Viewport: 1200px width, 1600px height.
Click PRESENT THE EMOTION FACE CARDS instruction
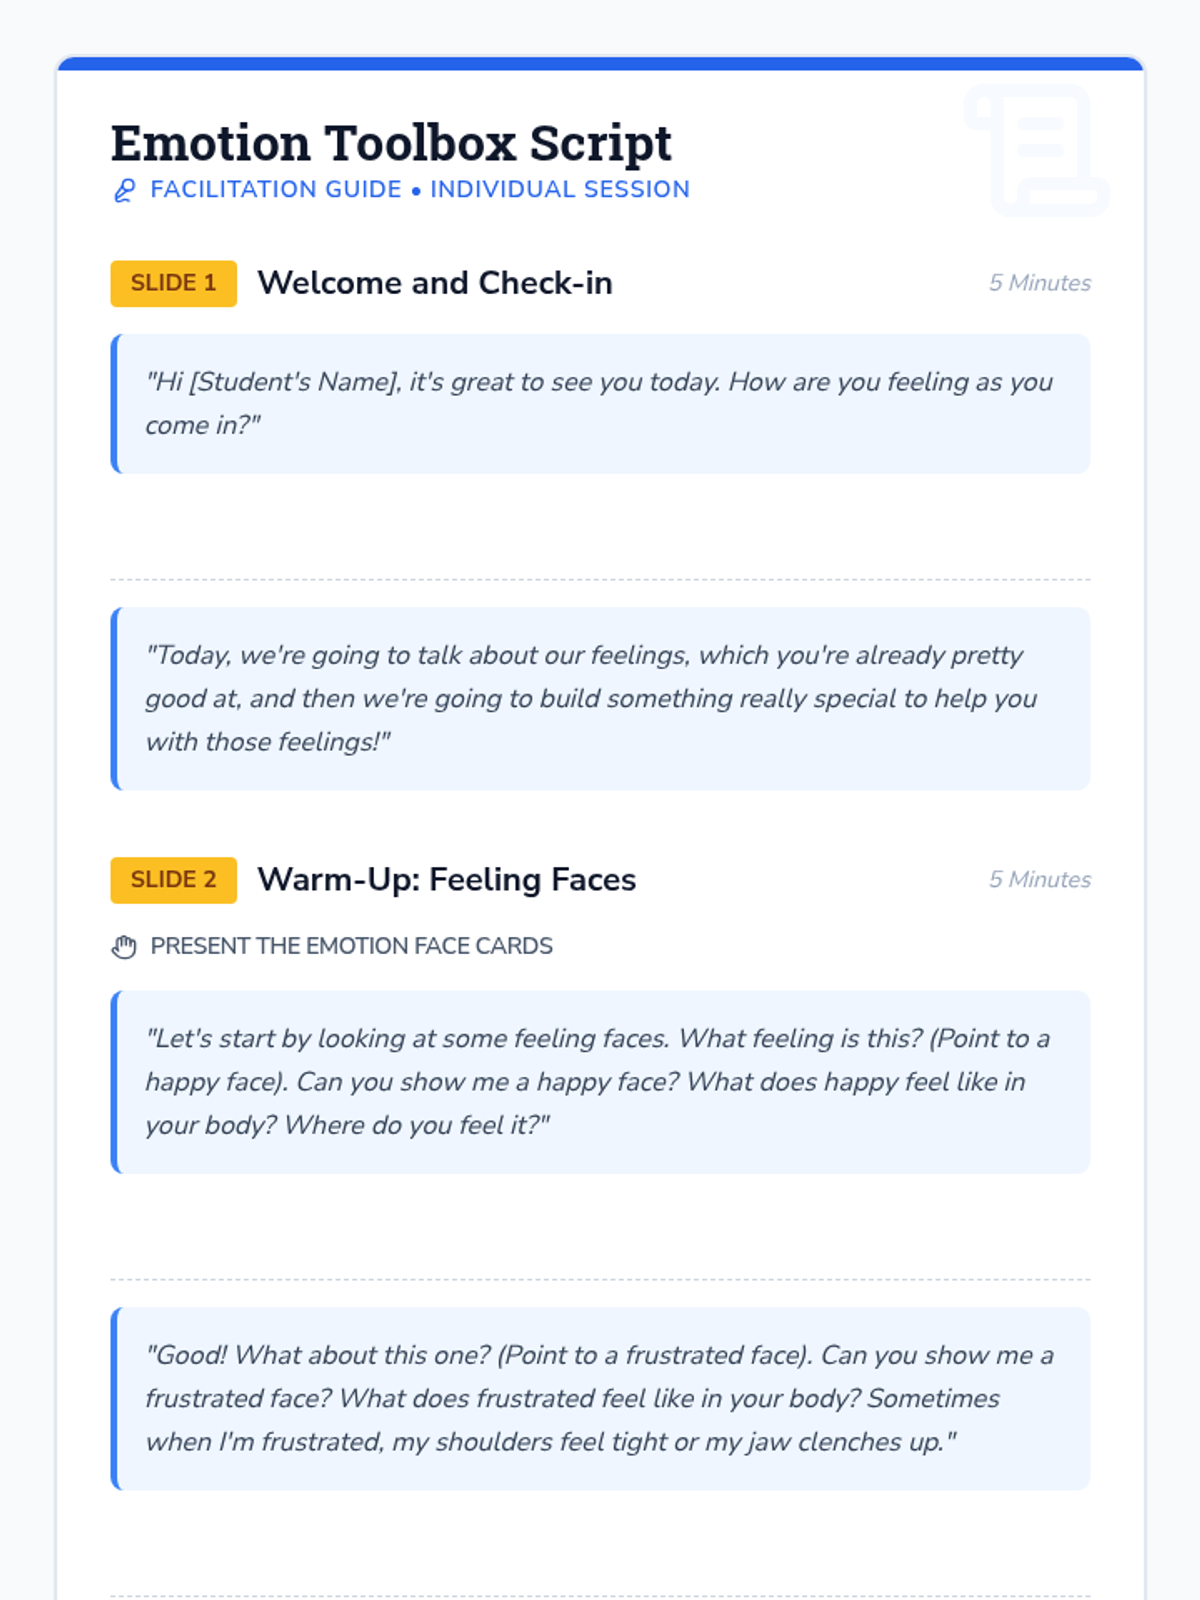[x=351, y=946]
